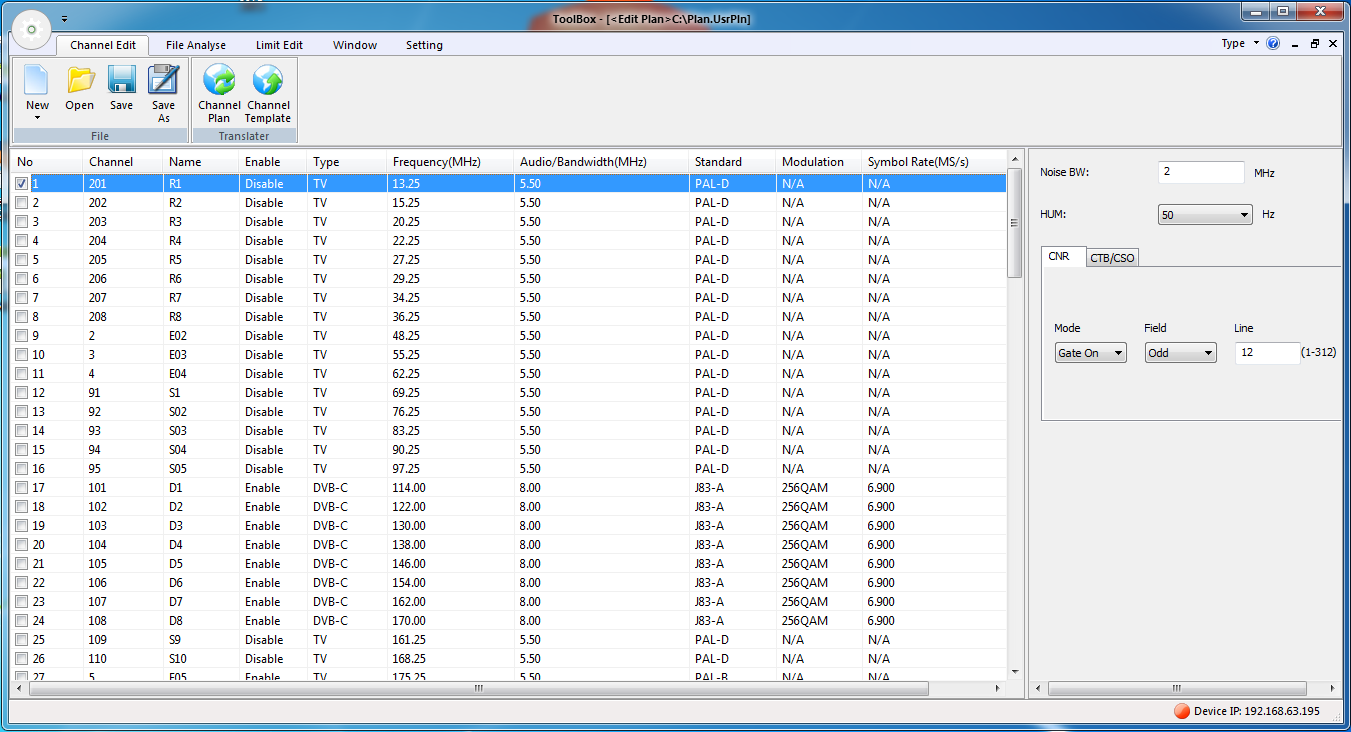Viewport: 1351px width, 732px height.
Task: Switch to the File Analyse tab
Action: [x=196, y=45]
